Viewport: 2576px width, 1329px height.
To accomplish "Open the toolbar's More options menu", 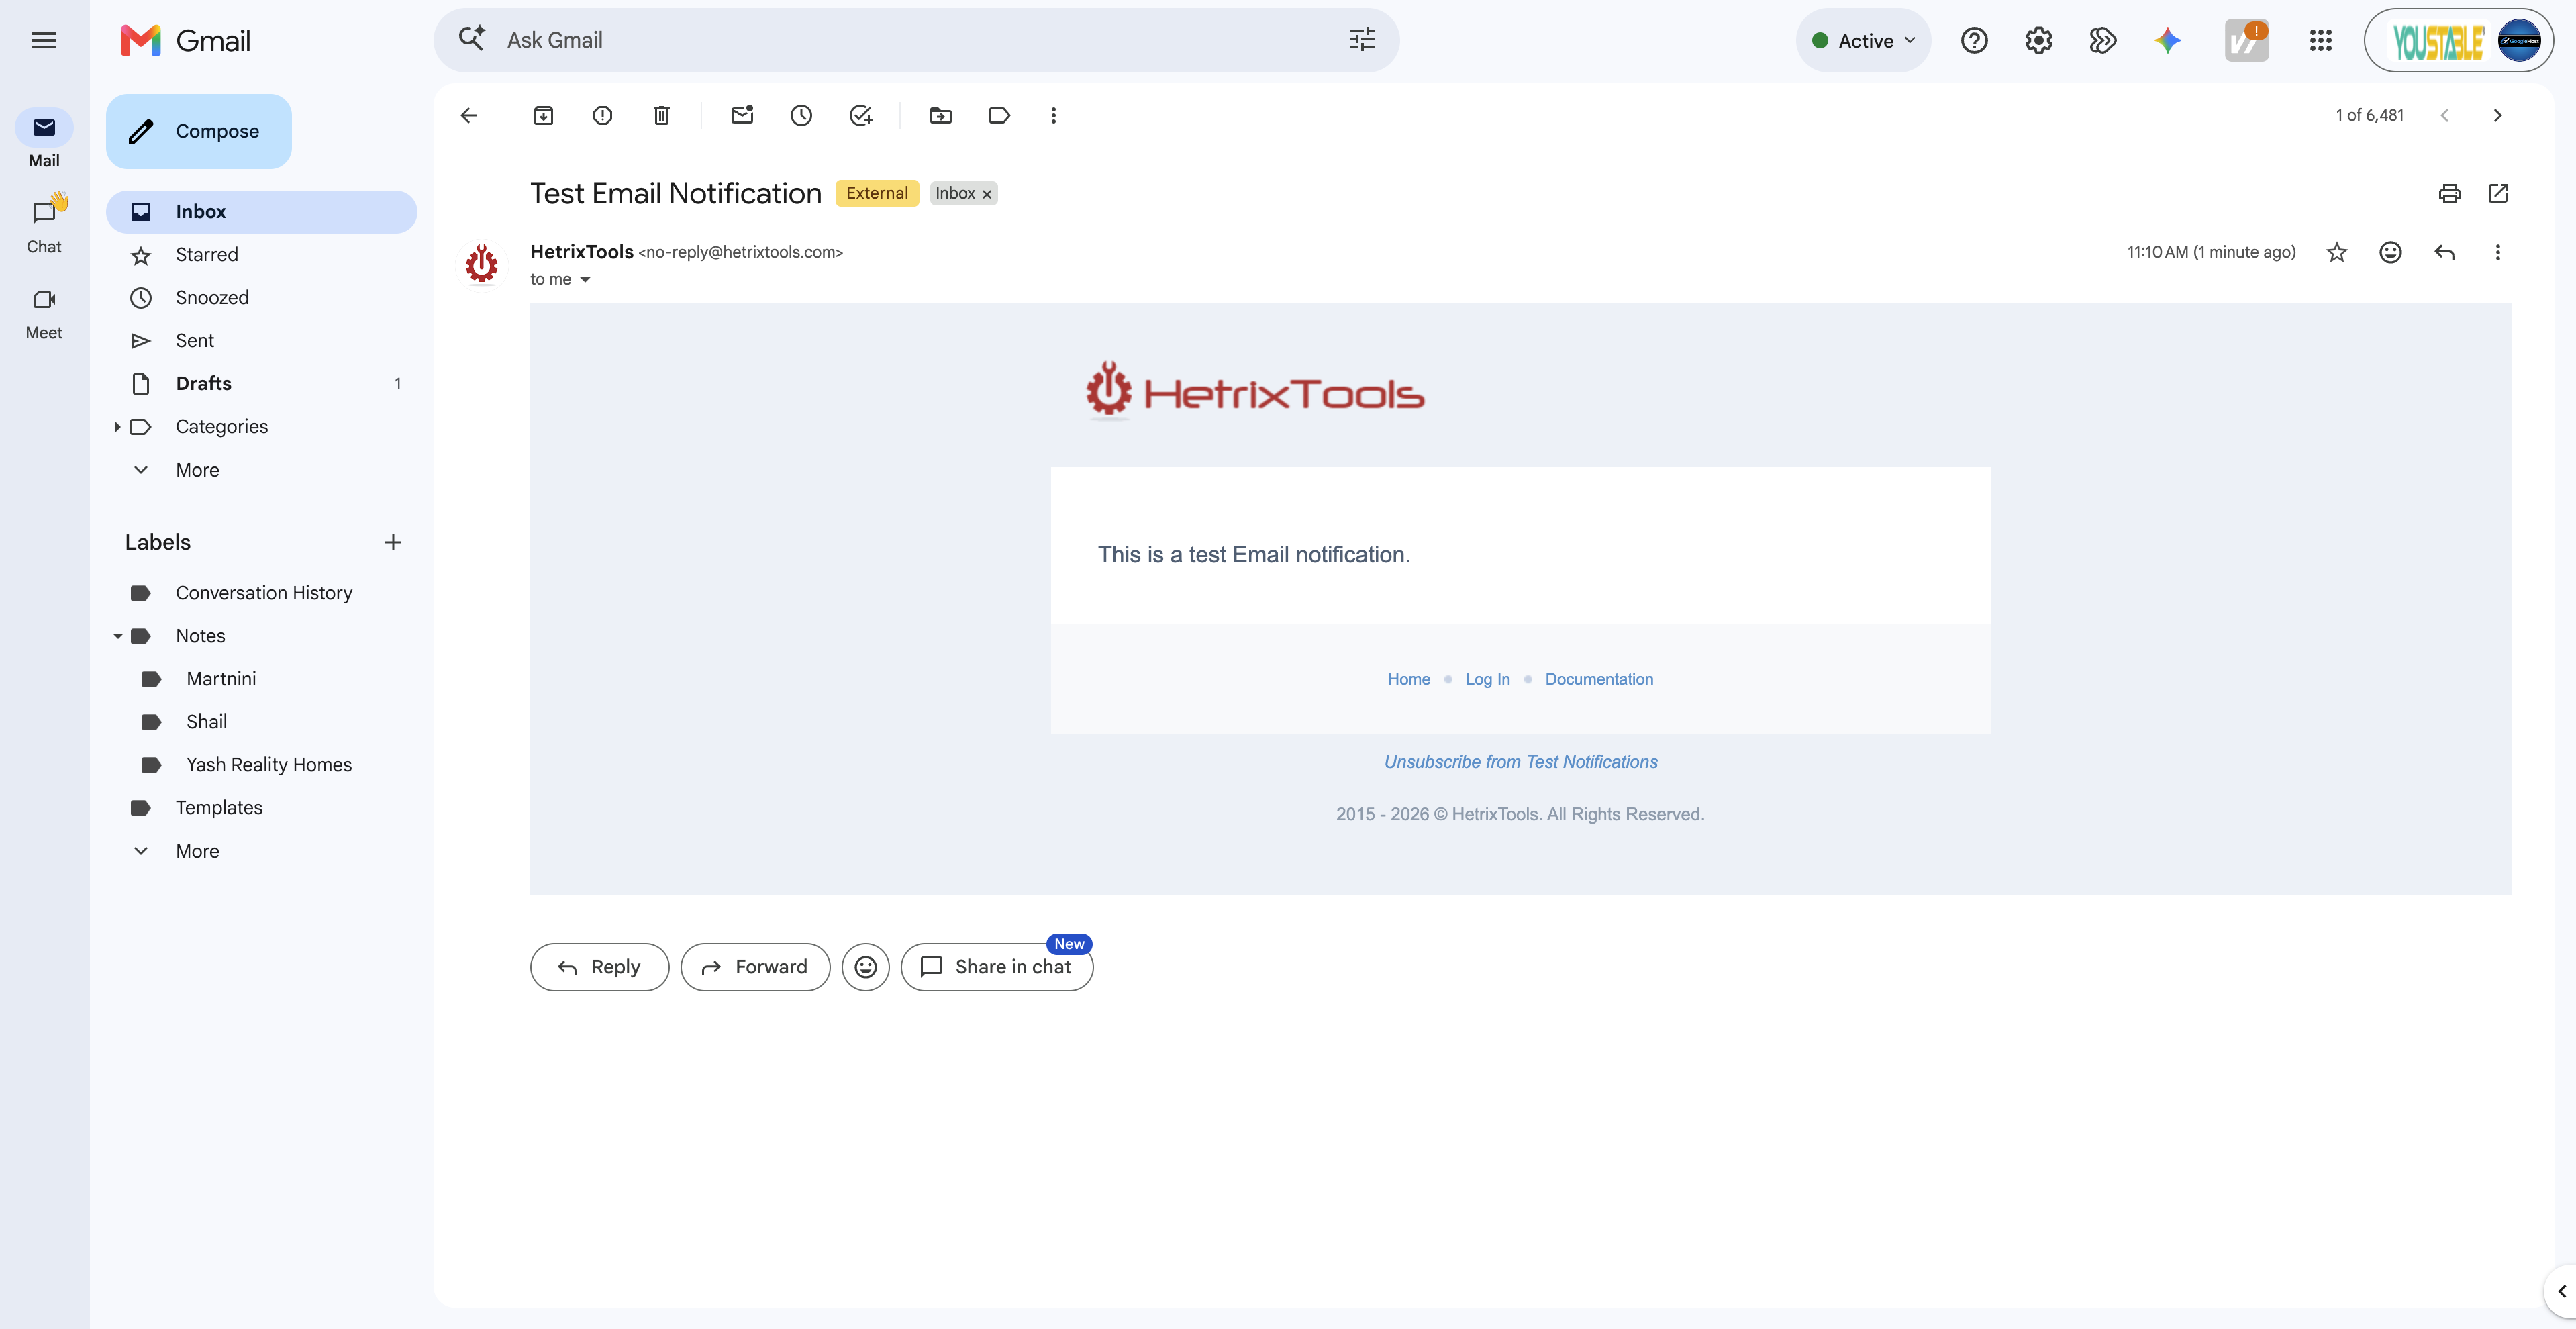I will point(1053,115).
